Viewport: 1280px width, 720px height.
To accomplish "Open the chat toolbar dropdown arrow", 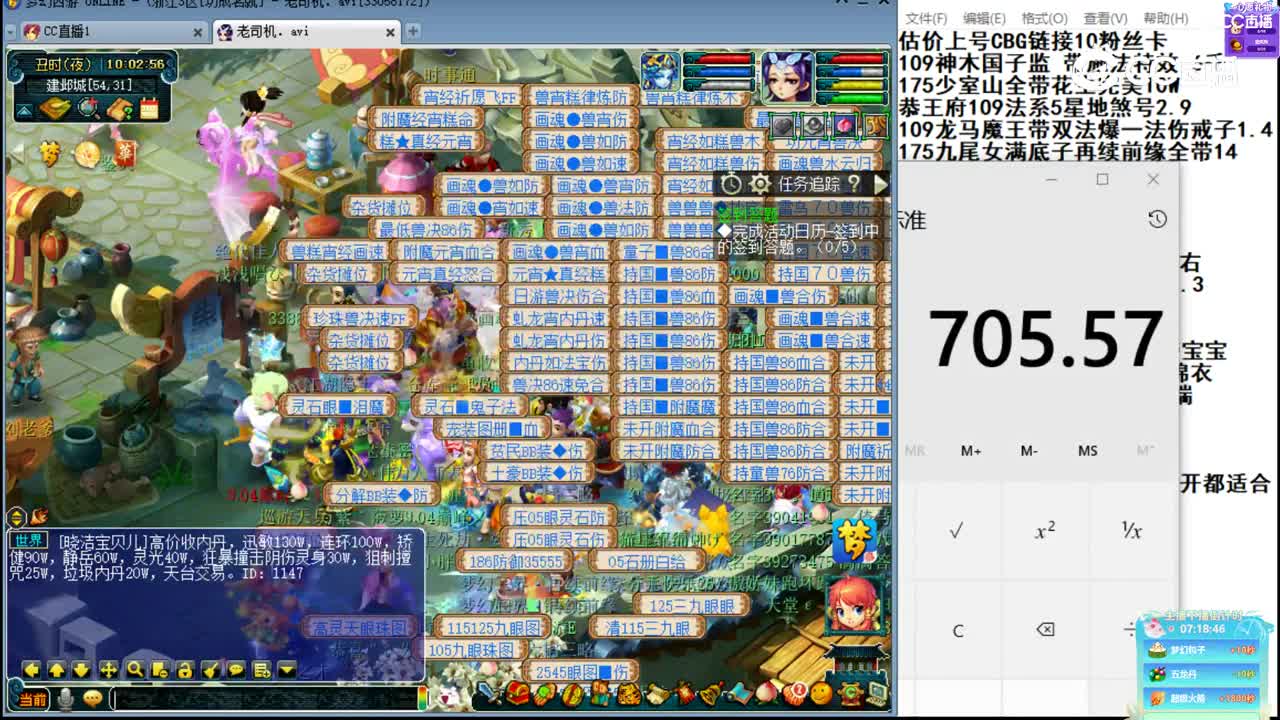I will pos(288,670).
